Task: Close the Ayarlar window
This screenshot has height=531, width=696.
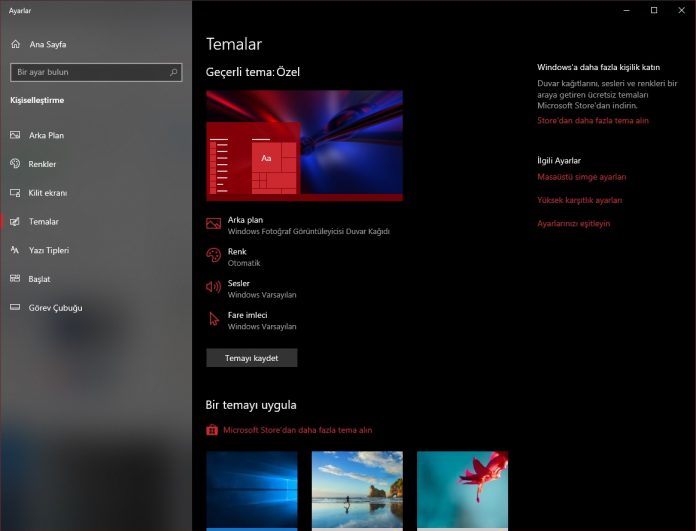Action: click(681, 10)
